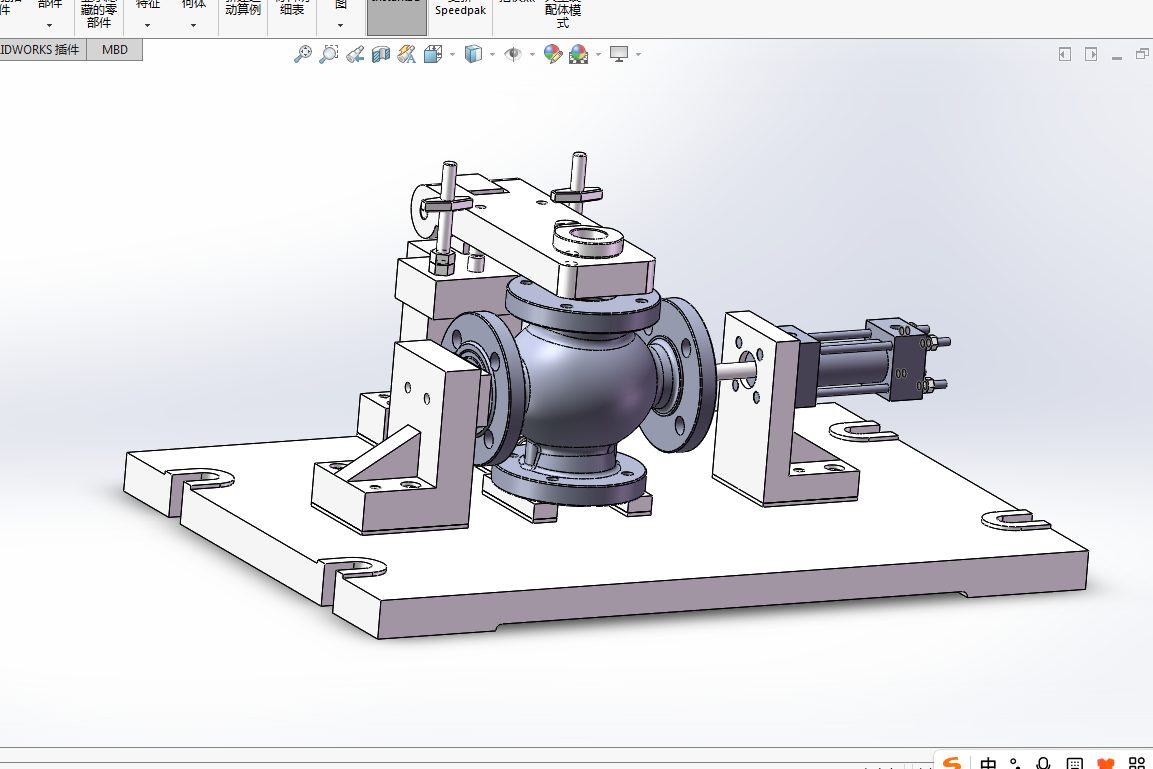
Task: Click the Display Style cube icon
Action: click(474, 54)
